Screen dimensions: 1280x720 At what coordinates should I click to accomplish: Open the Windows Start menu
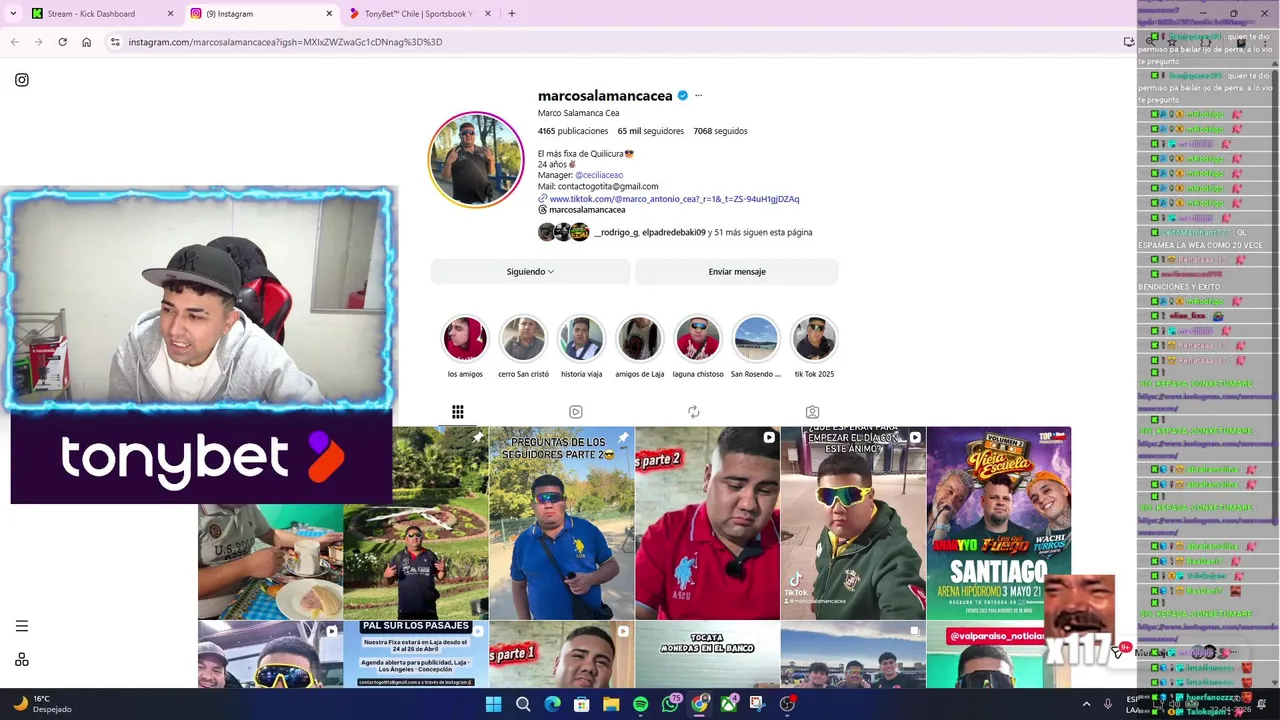pyautogui.click(x=494, y=704)
